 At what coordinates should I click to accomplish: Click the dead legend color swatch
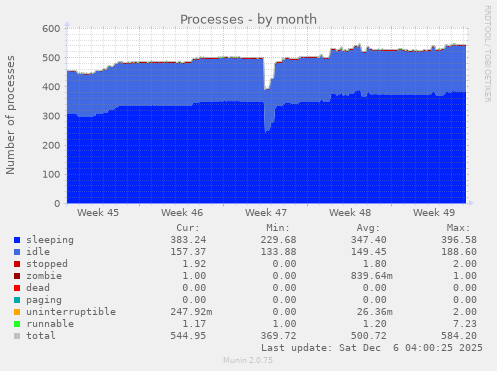(17, 288)
